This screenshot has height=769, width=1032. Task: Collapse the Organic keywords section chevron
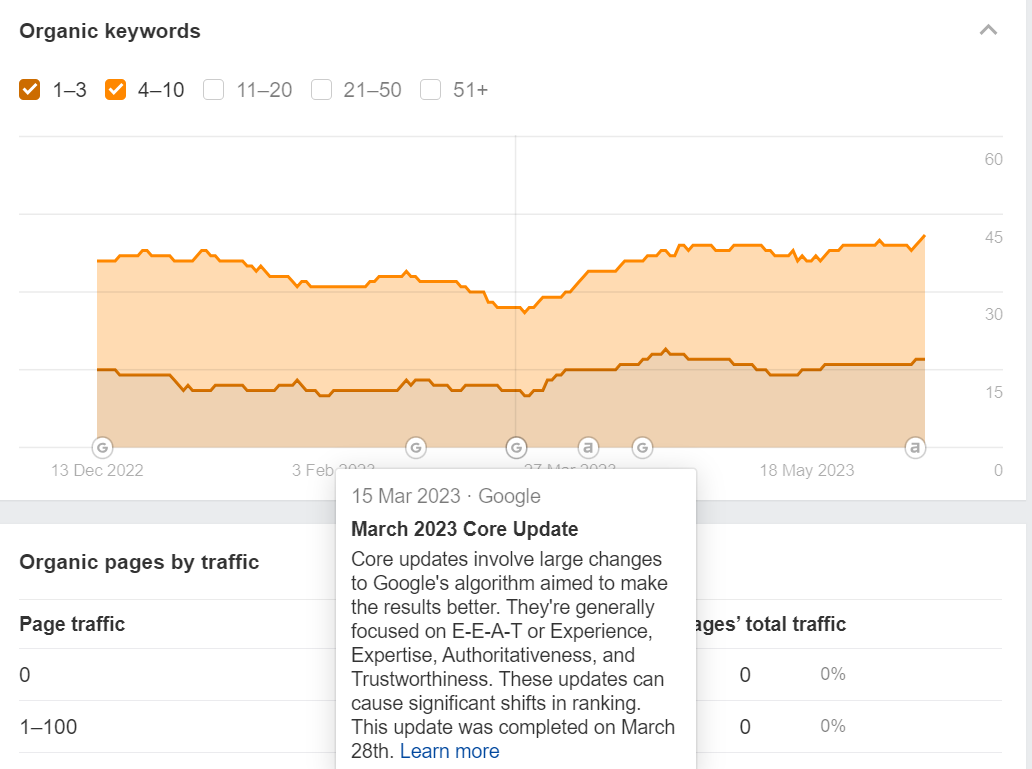(988, 30)
